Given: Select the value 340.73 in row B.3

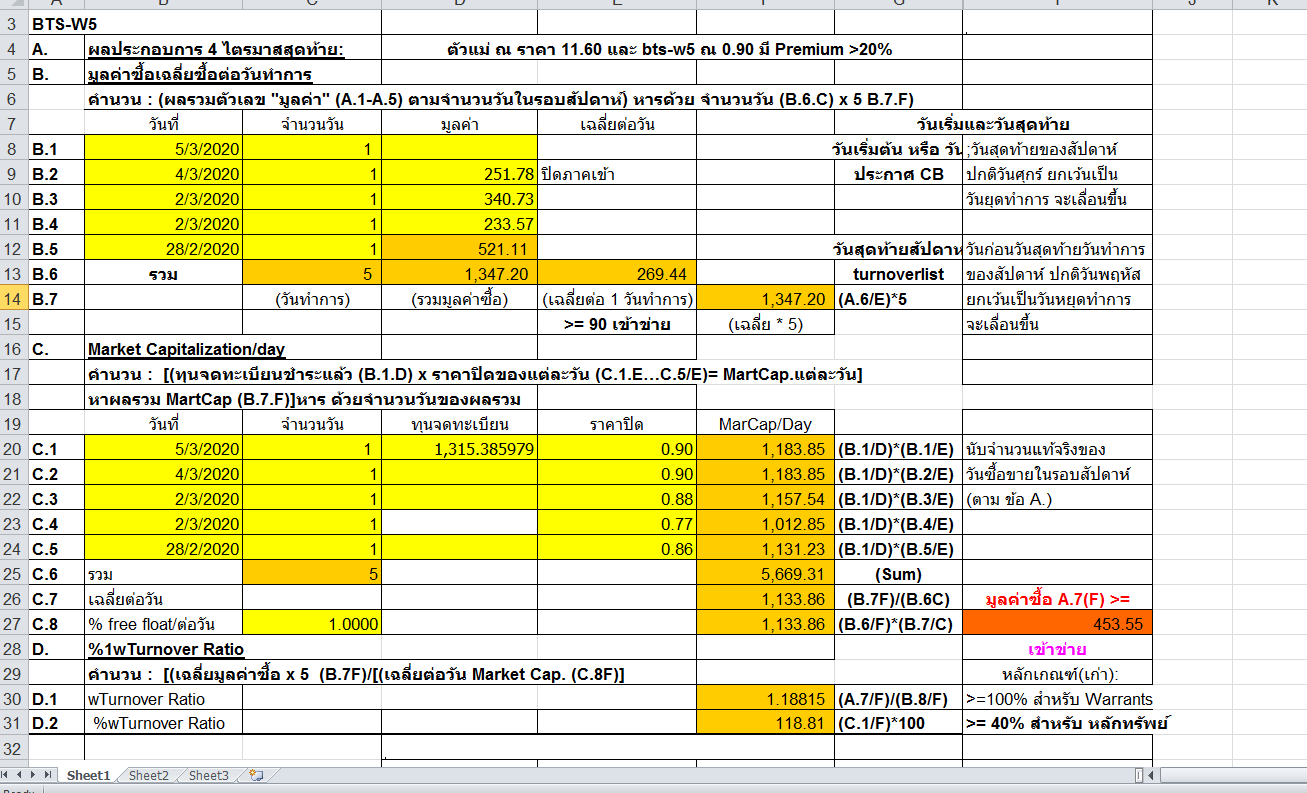Looking at the screenshot, I should click(459, 198).
